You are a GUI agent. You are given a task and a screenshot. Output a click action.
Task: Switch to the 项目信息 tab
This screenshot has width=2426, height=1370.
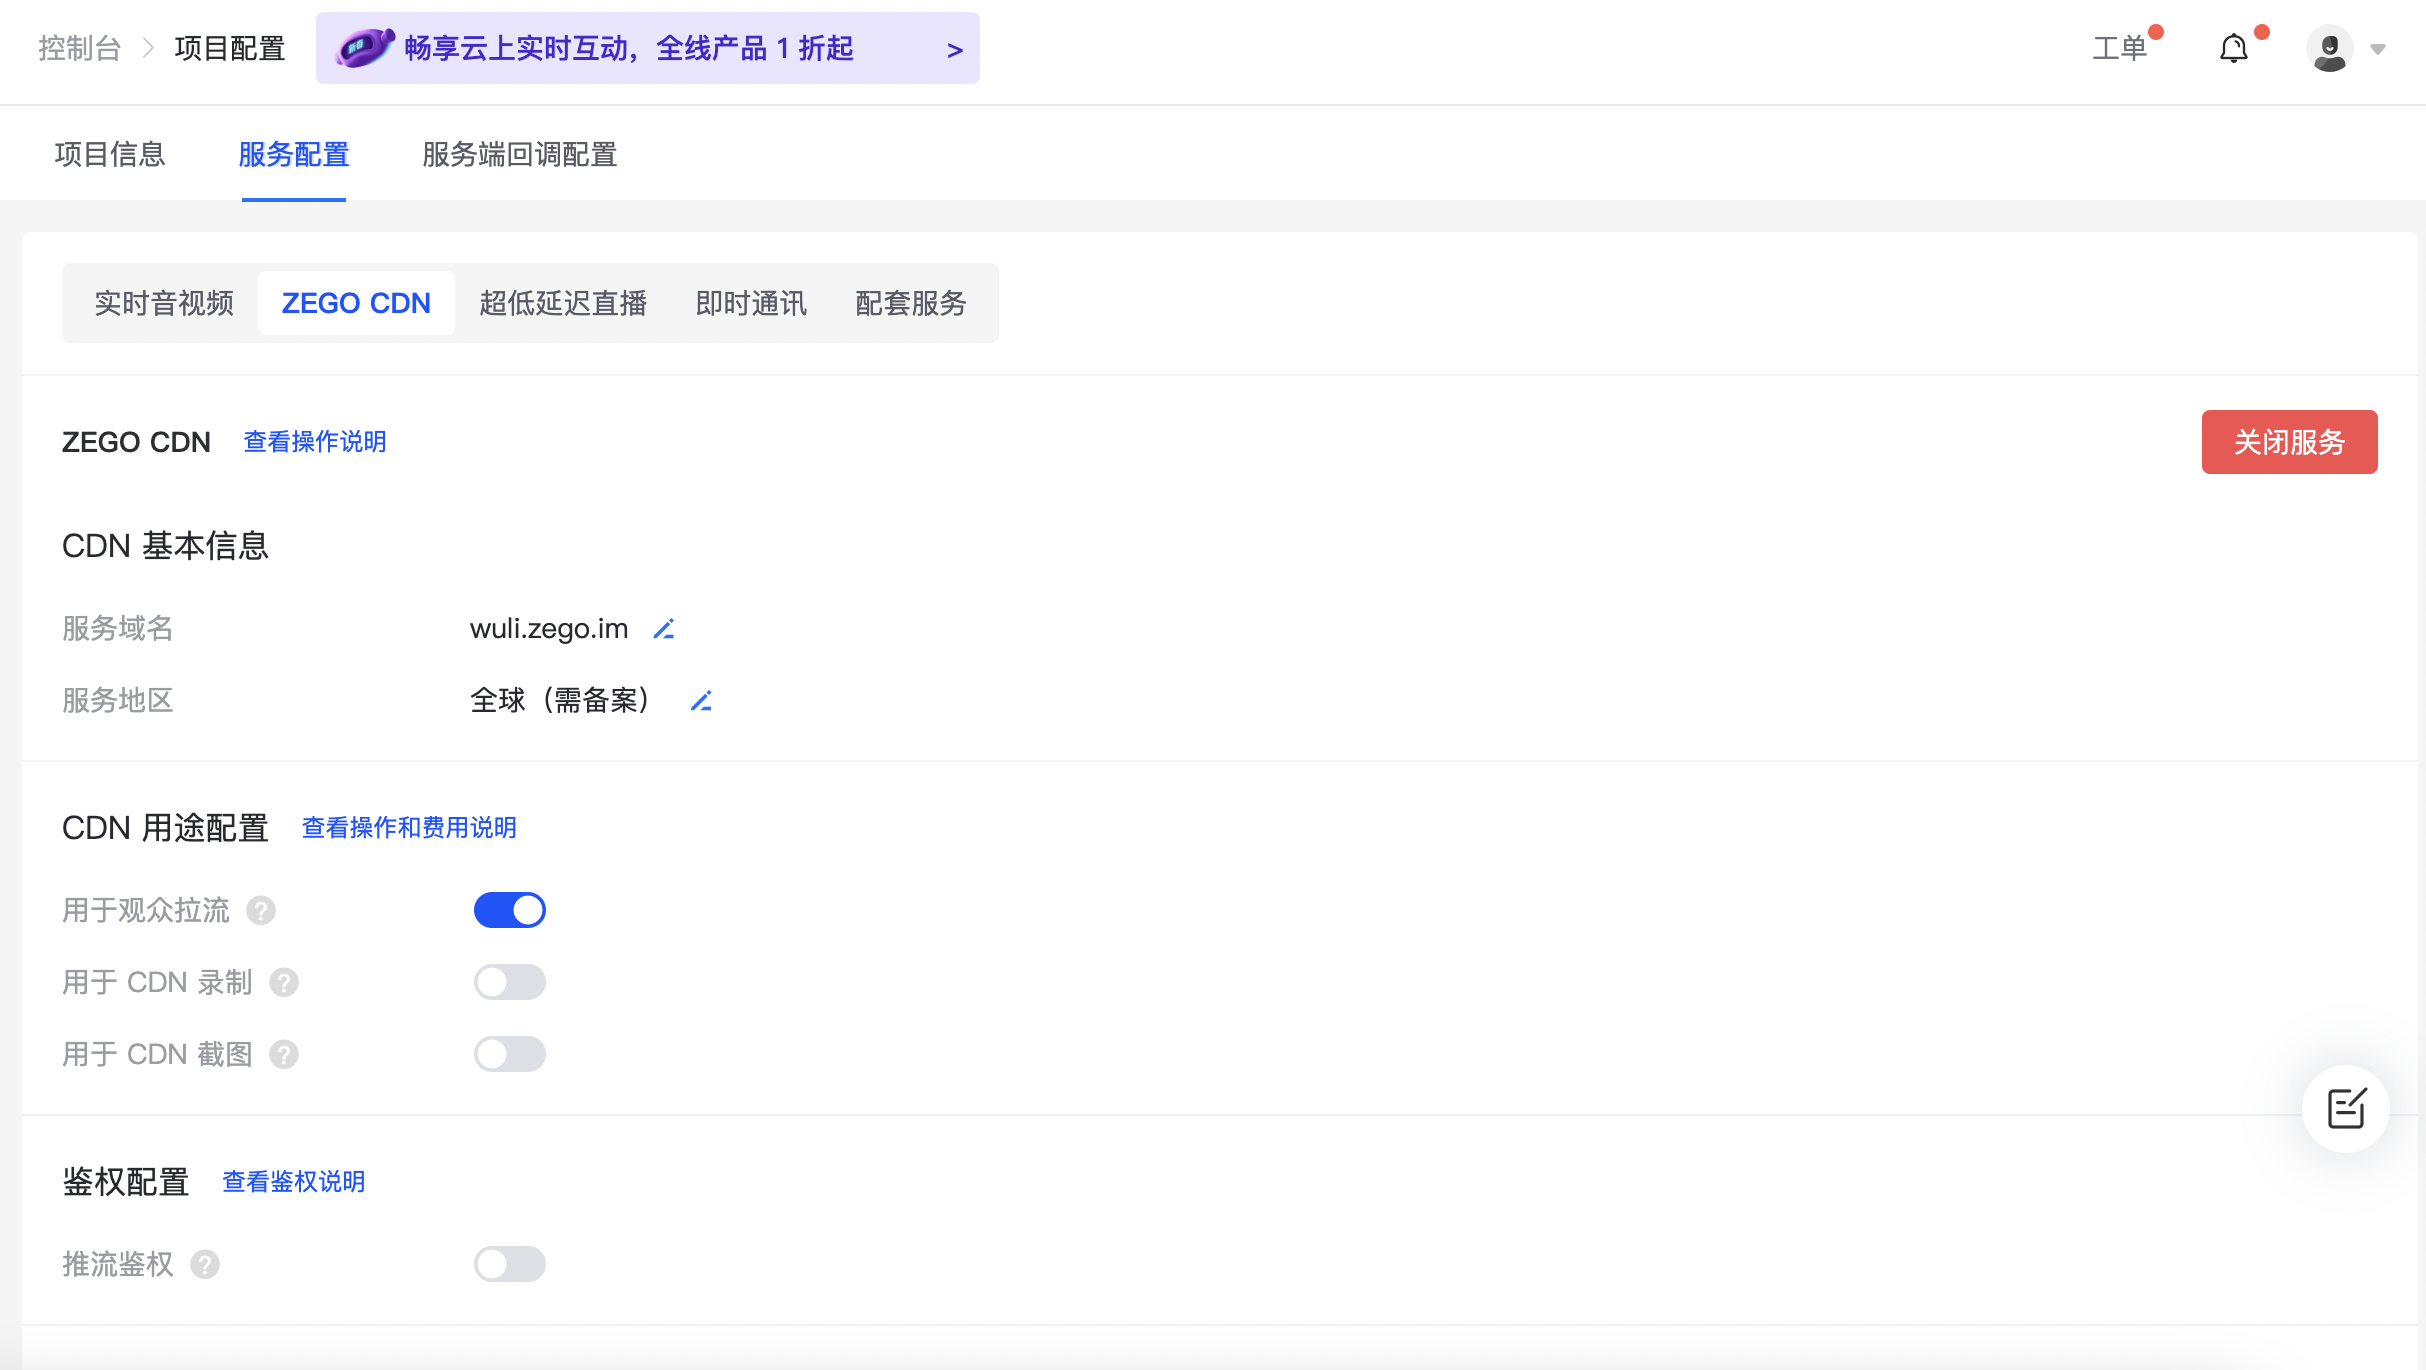pos(110,154)
